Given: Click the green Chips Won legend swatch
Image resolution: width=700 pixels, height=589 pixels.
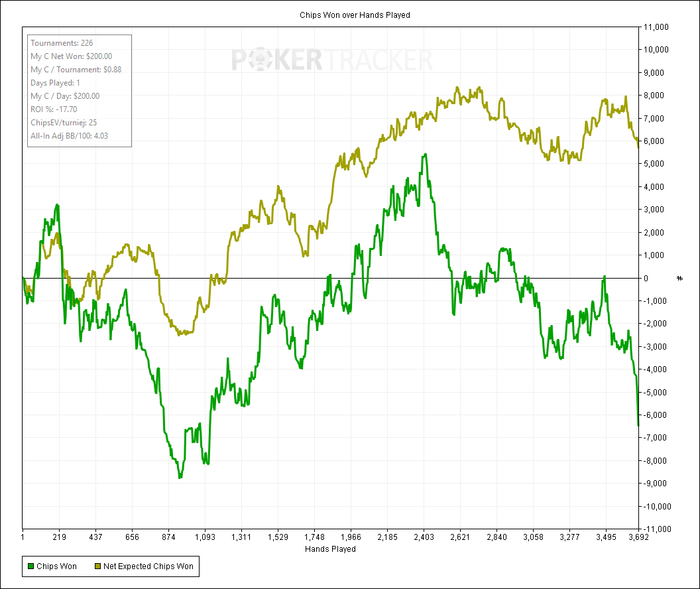Looking at the screenshot, I should click(x=31, y=566).
